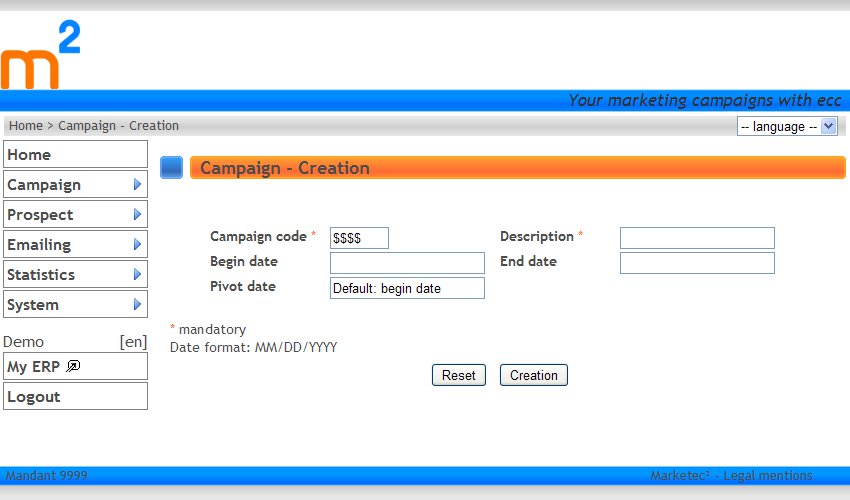850x500 pixels.
Task: Click into the Description text field
Action: coord(697,238)
